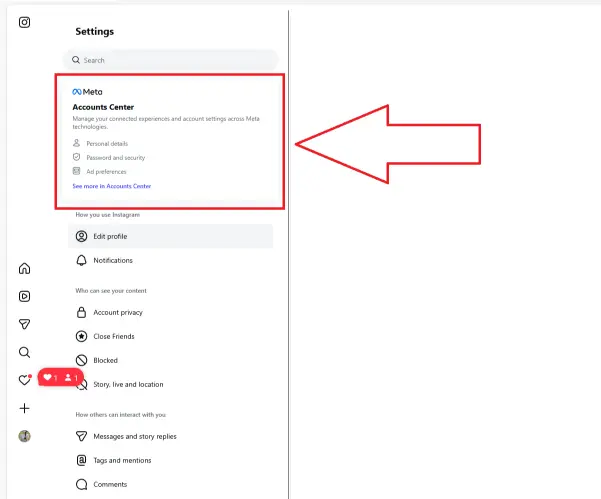This screenshot has width=601, height=499.
Task: Follow See more in Accounts Center link
Action: point(112,186)
